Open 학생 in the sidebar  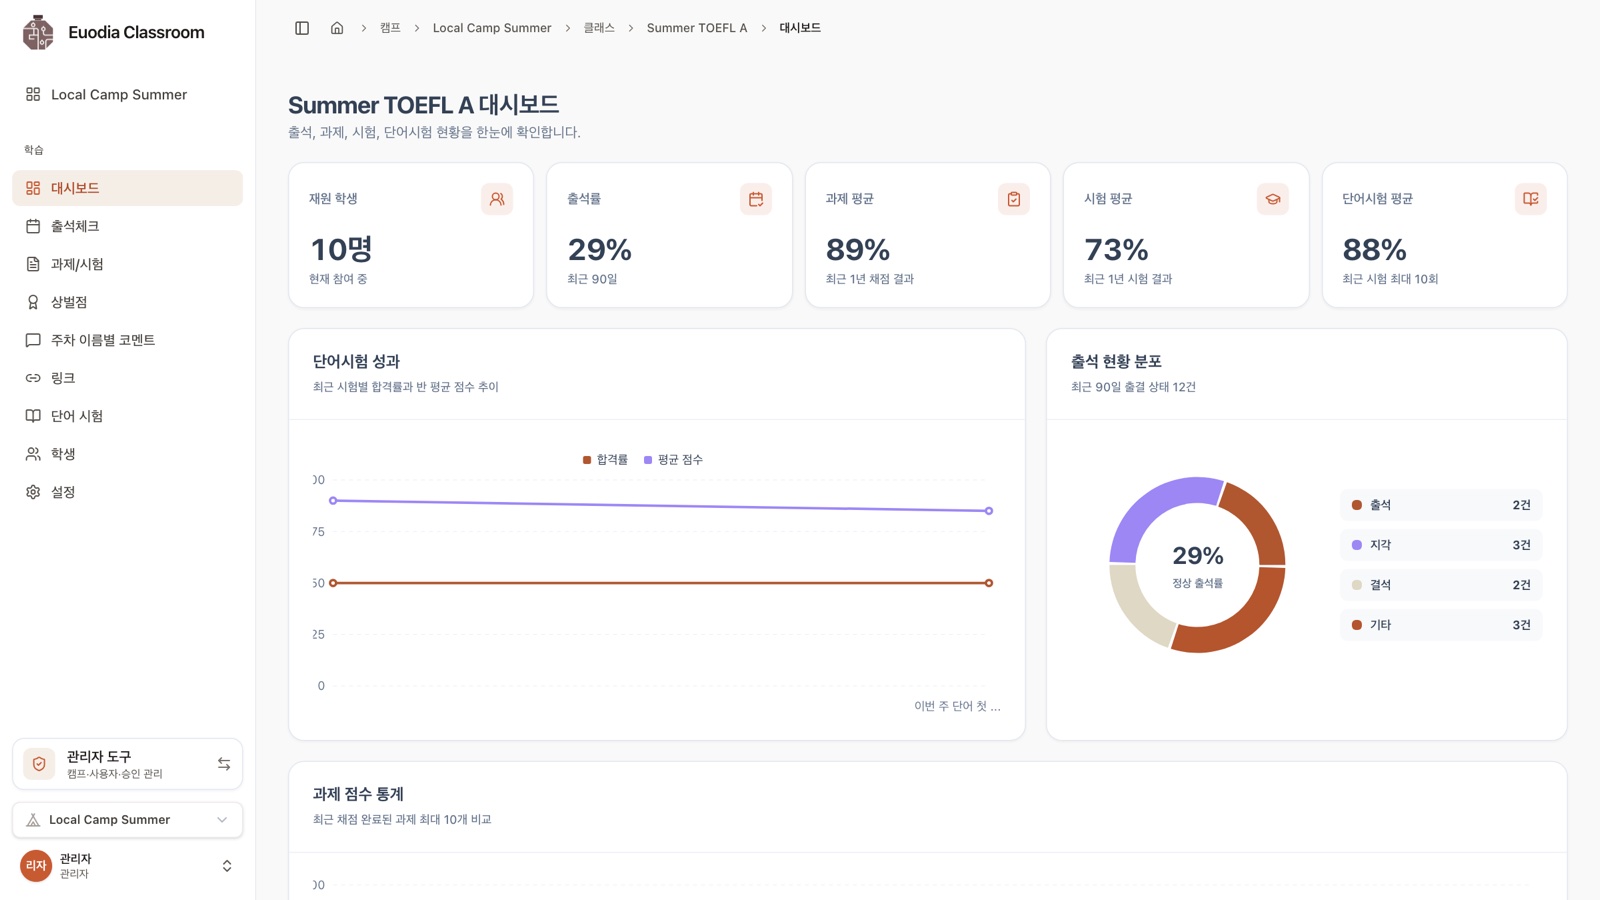[x=127, y=454]
